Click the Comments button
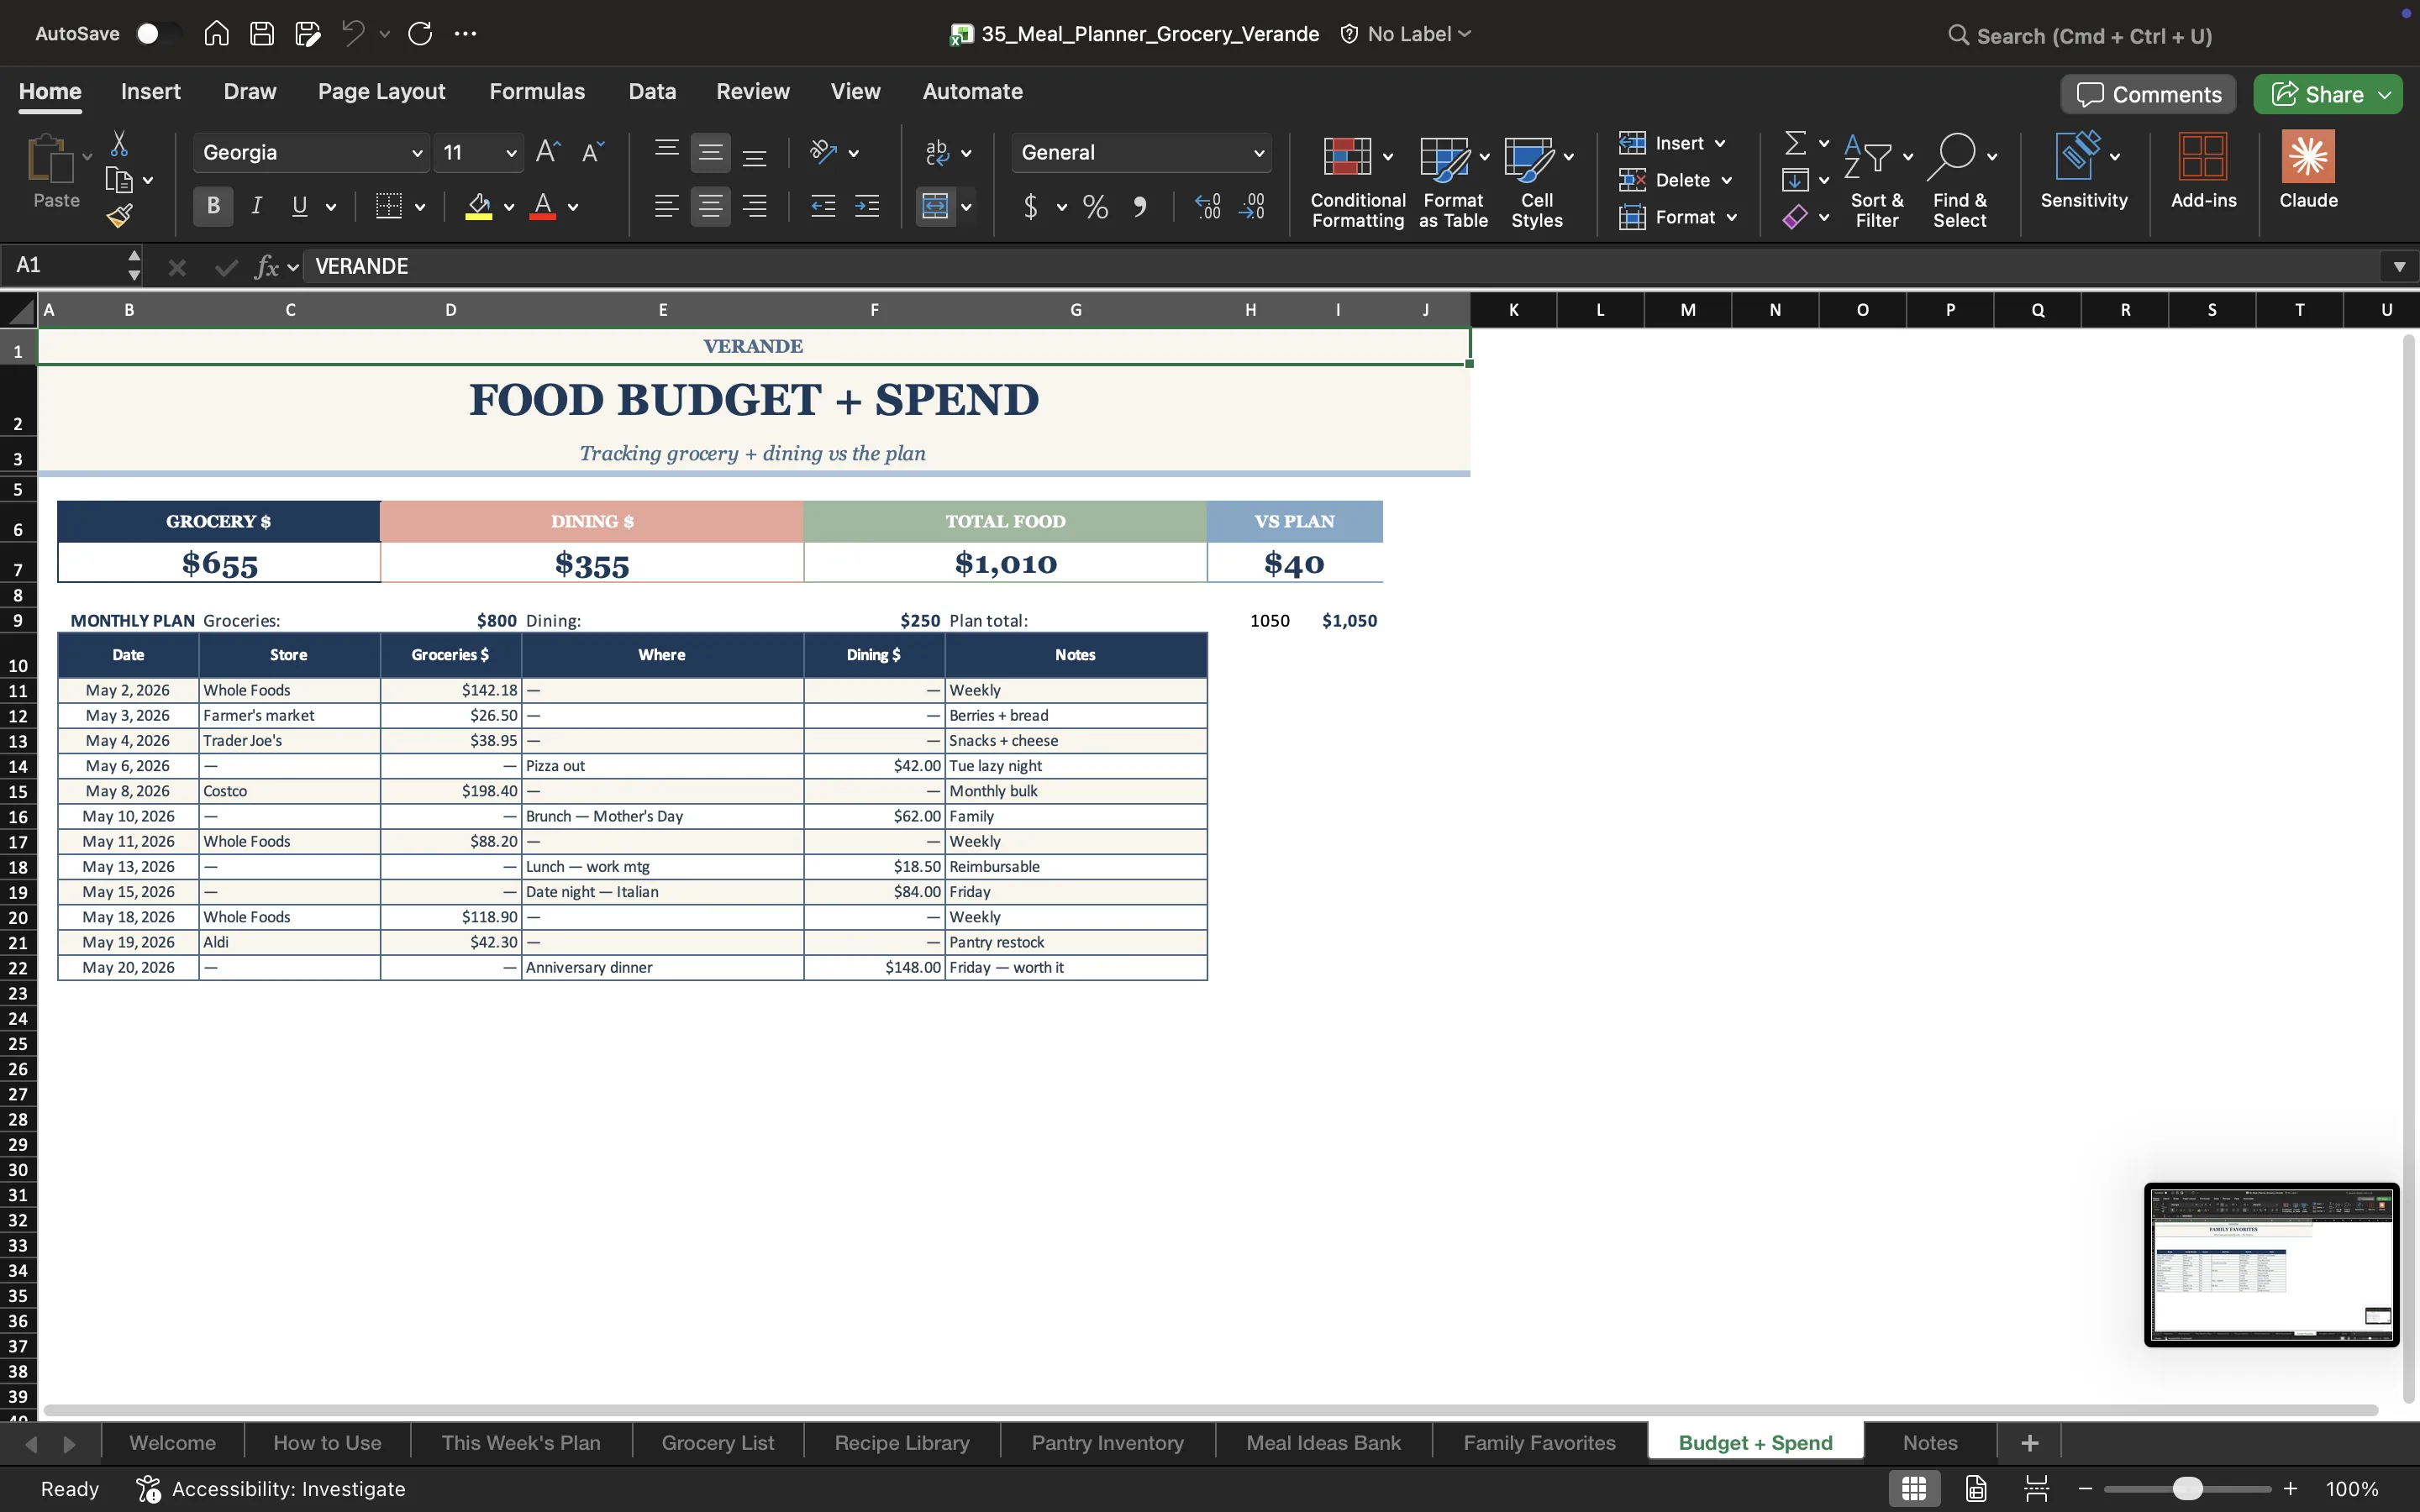This screenshot has width=2420, height=1512. click(x=2148, y=94)
